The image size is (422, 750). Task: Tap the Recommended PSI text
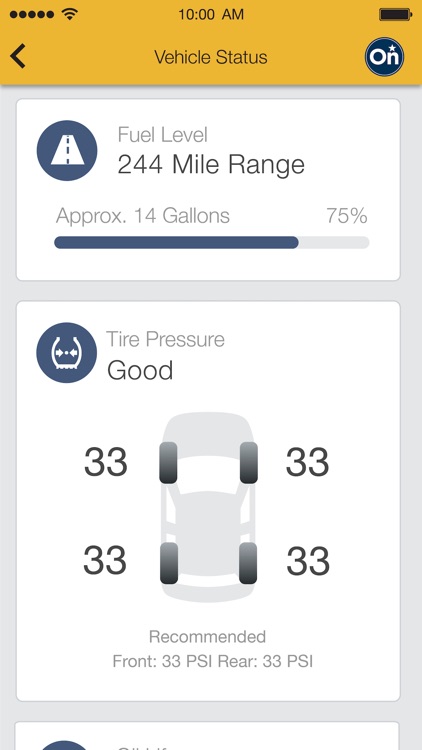pos(212,649)
